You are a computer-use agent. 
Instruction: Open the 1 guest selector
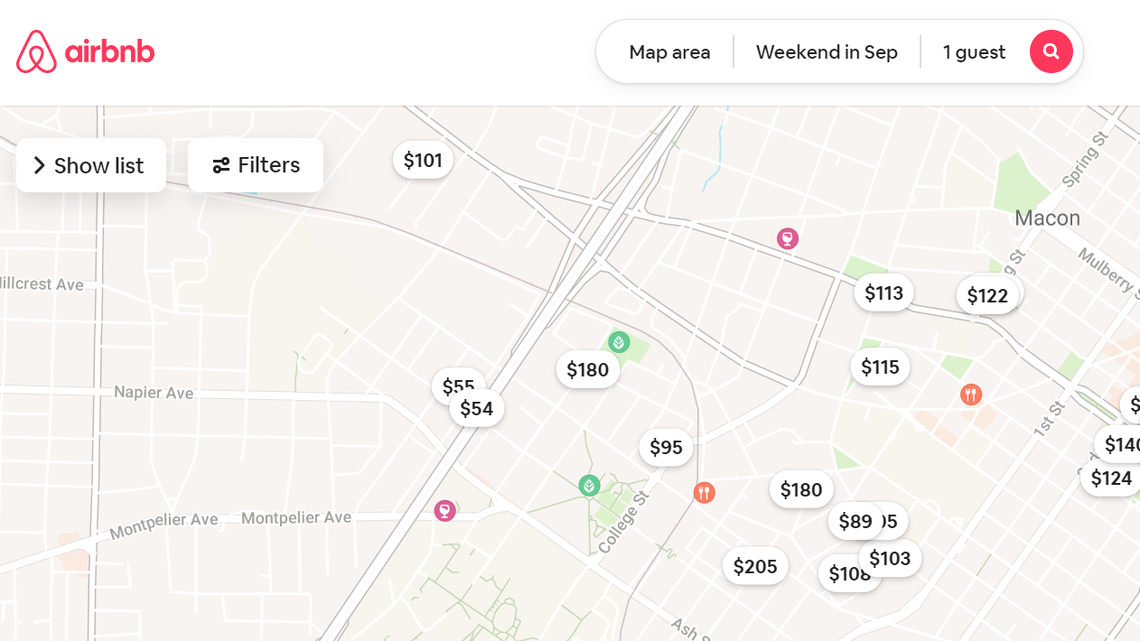[974, 51]
